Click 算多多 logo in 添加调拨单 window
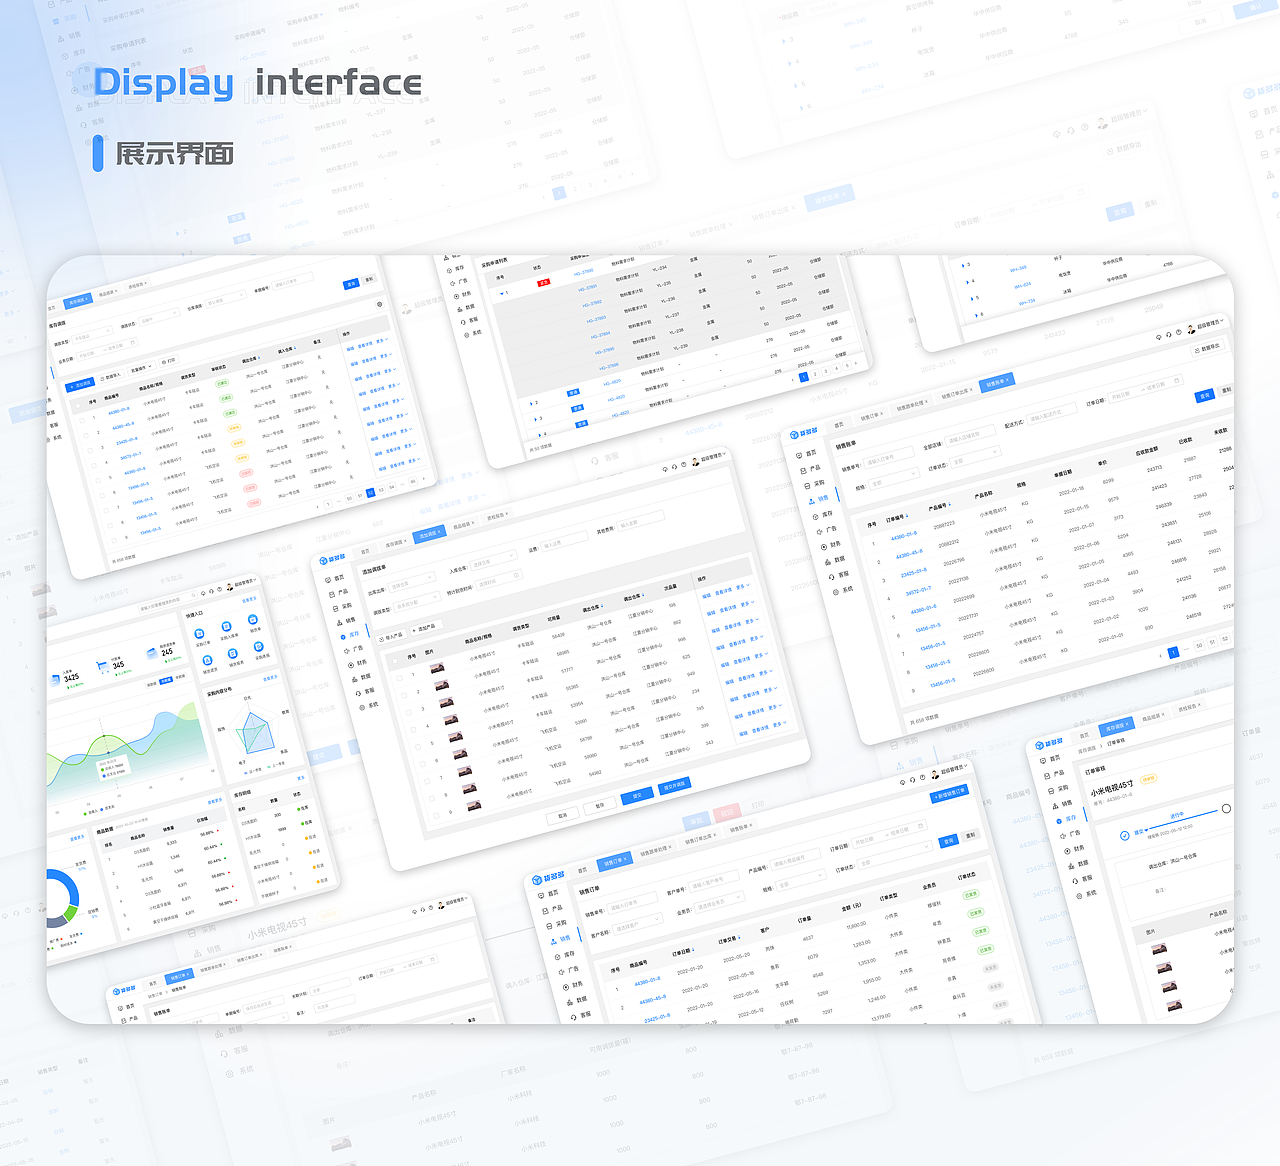 pos(332,559)
